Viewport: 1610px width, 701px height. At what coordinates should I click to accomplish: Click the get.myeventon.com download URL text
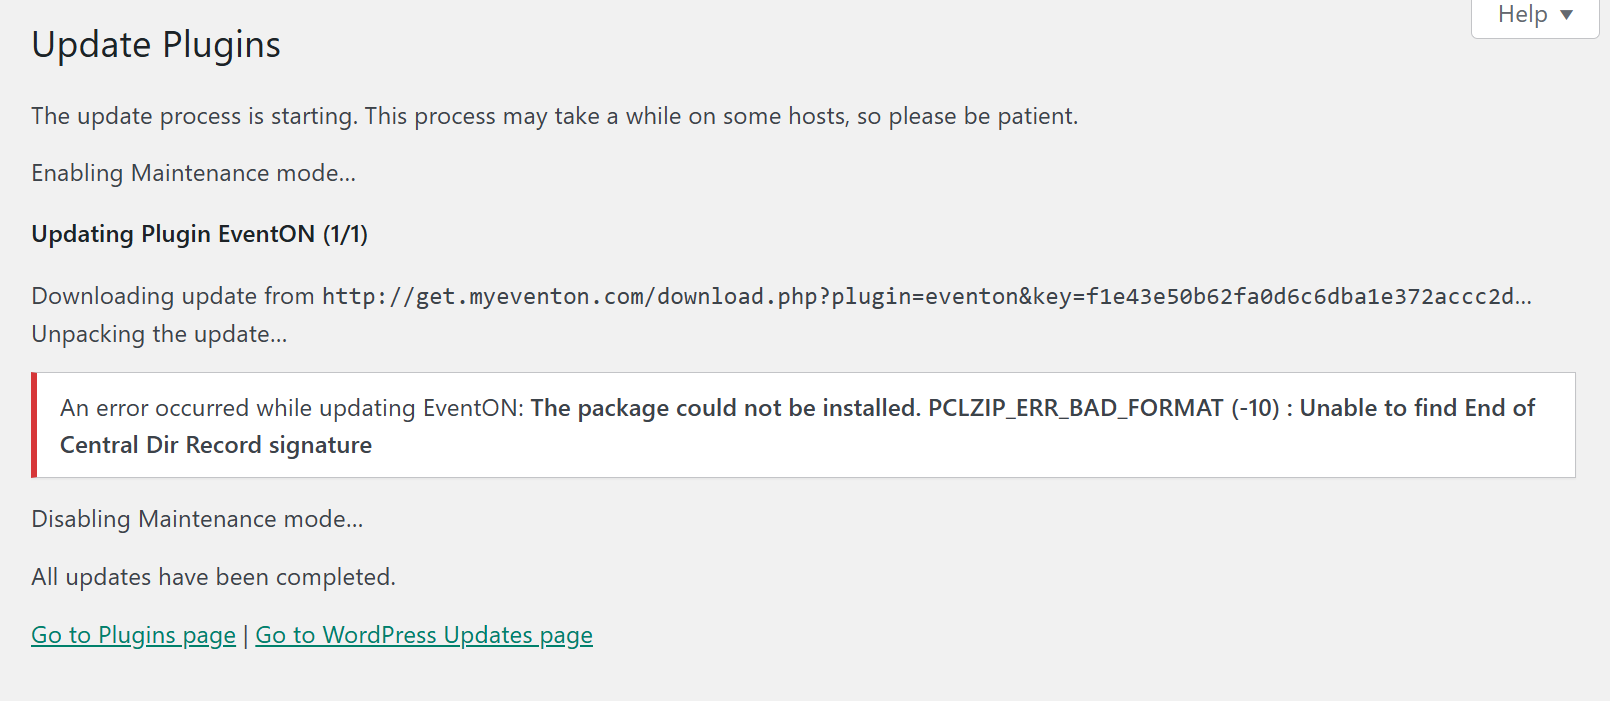click(927, 296)
